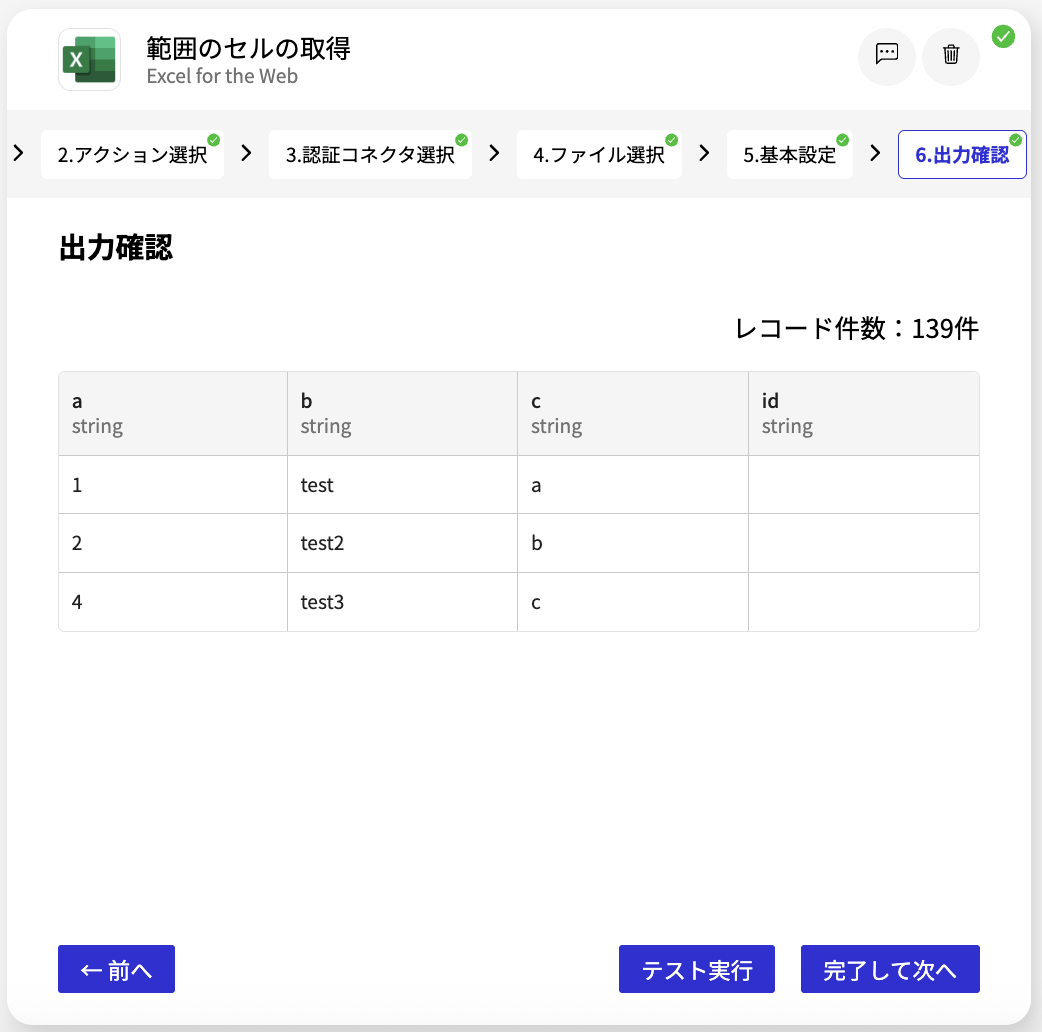The image size is (1042, 1032).
Task: Open the 2.アクション選択 step tab
Action: [x=132, y=155]
